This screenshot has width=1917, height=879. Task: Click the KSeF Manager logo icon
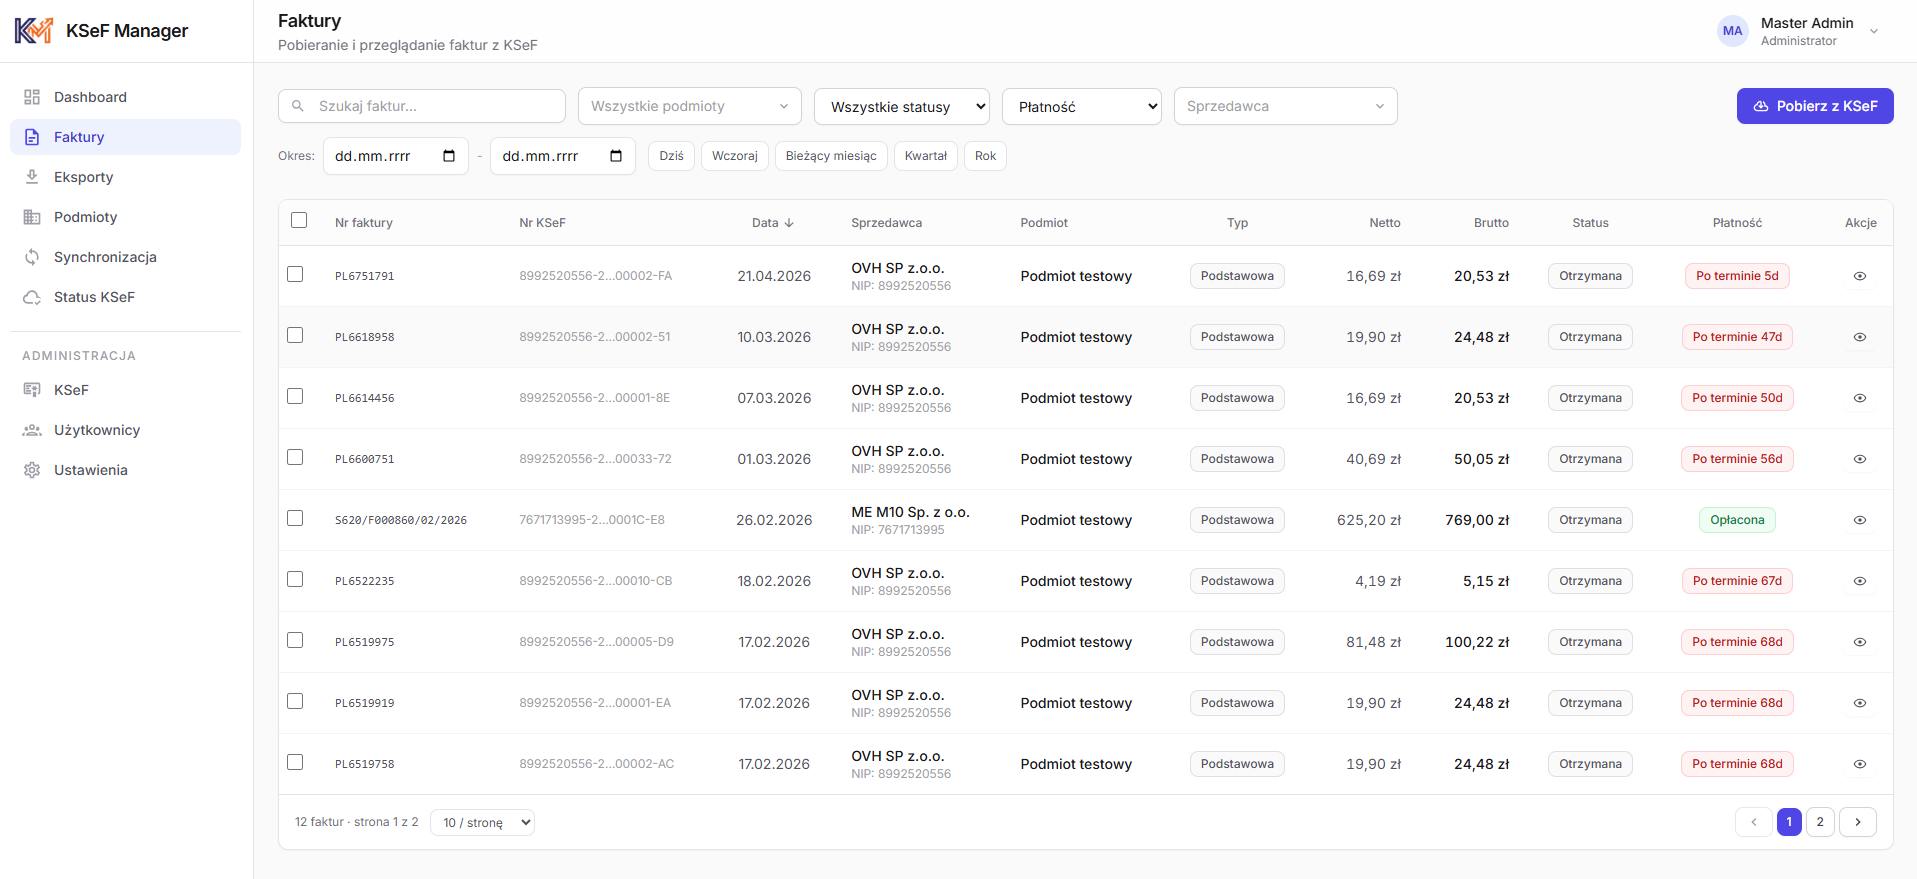coord(33,31)
